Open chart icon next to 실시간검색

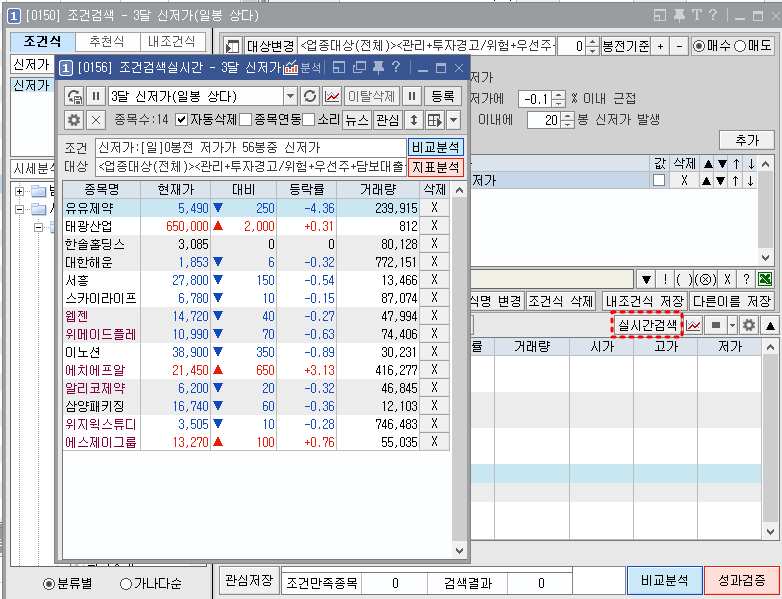[x=693, y=326]
